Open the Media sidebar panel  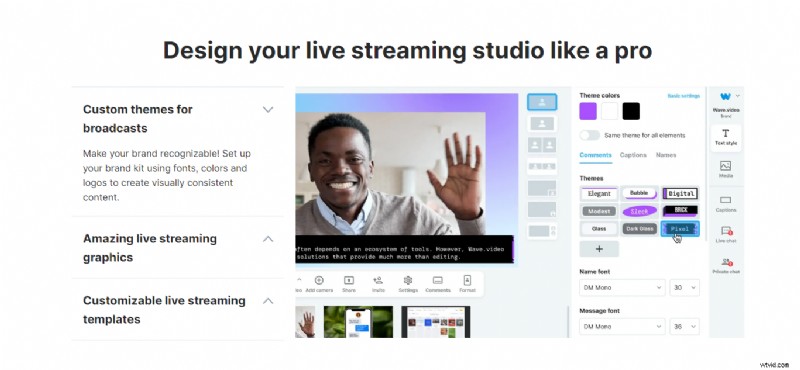(726, 169)
